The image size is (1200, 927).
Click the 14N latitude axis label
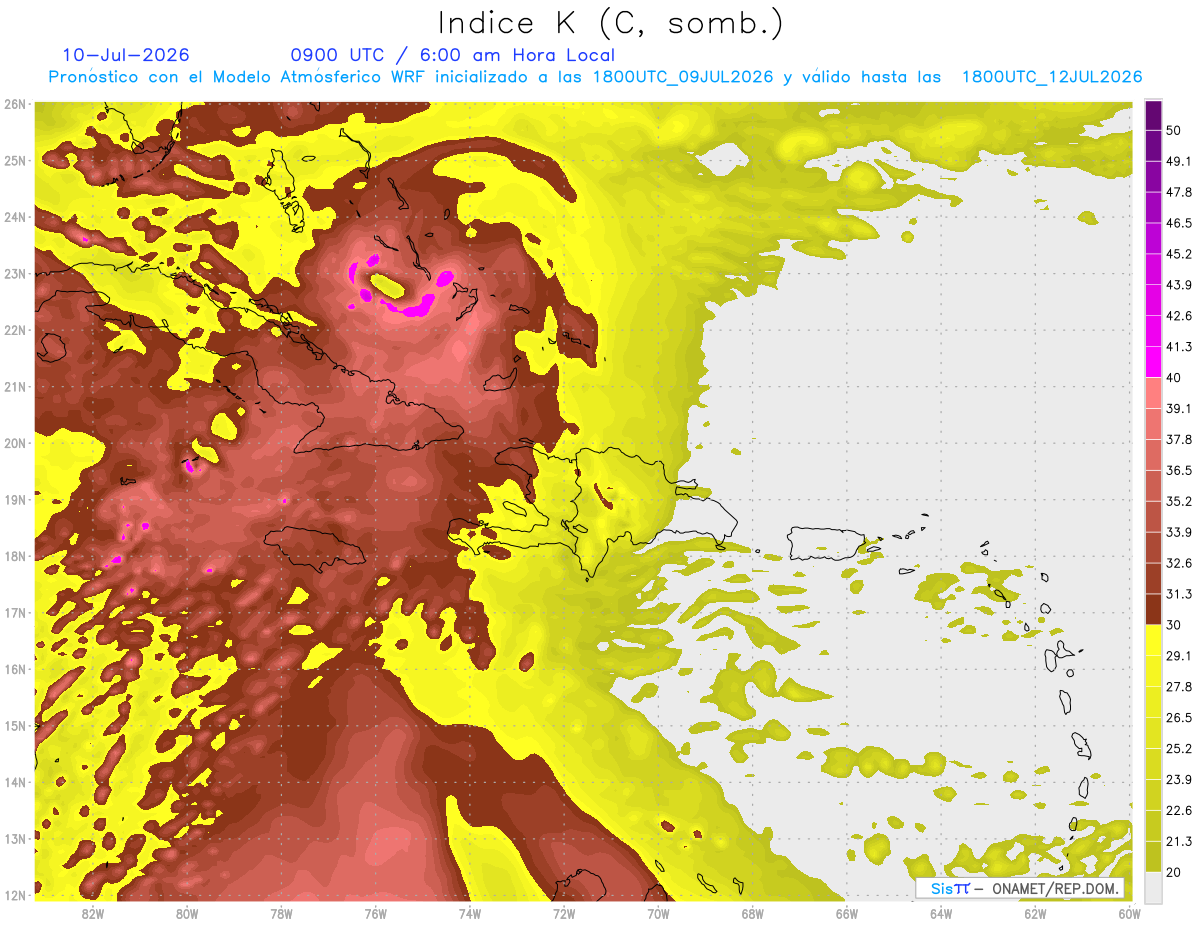pos(14,782)
